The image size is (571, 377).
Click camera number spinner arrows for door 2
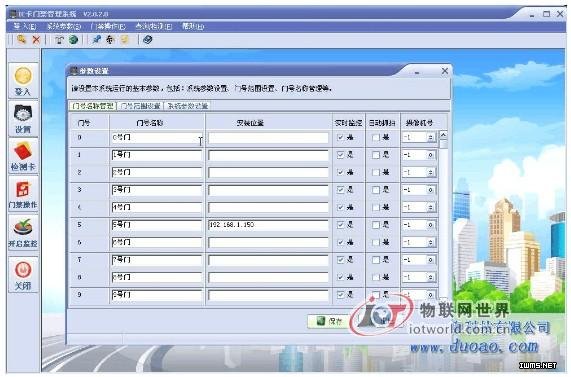pyautogui.click(x=430, y=172)
